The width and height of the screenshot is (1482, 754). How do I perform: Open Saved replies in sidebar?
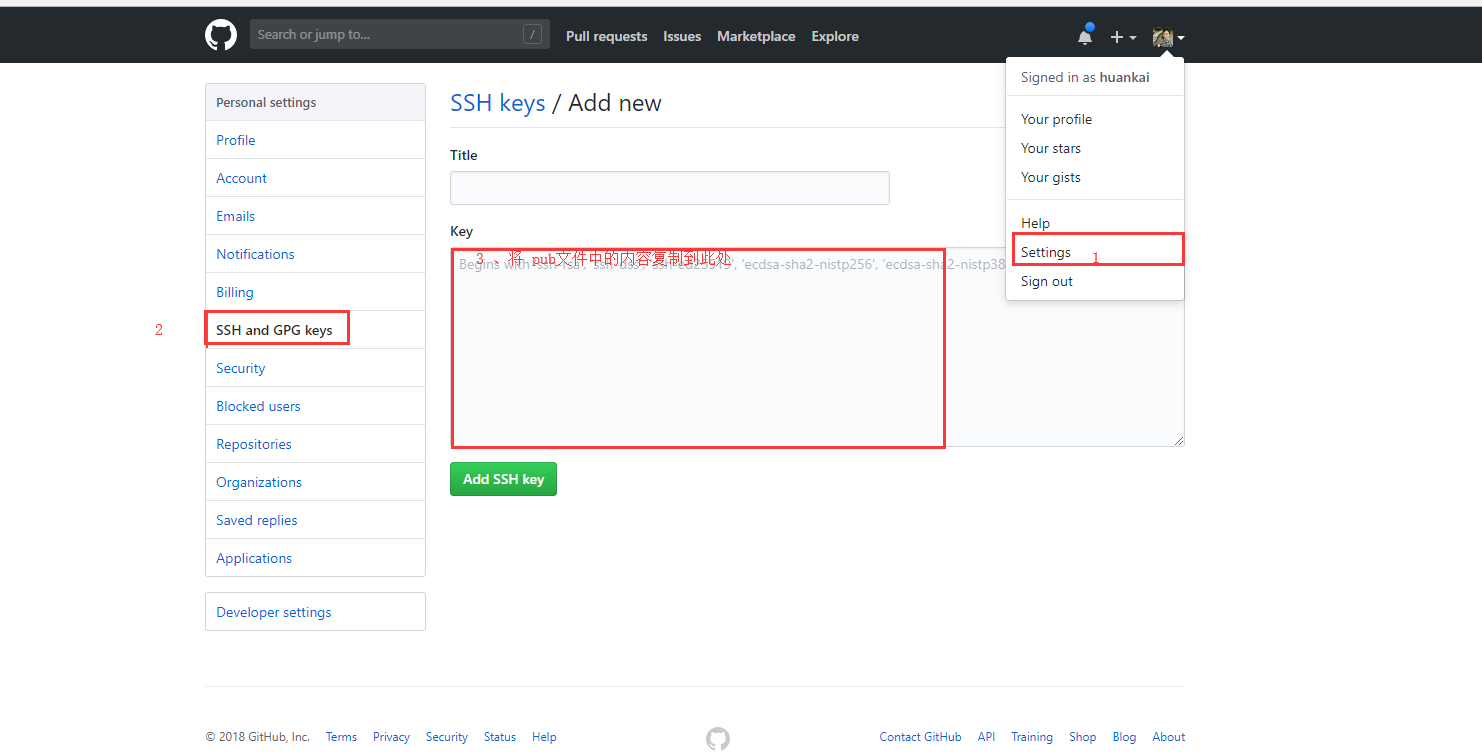click(x=315, y=520)
